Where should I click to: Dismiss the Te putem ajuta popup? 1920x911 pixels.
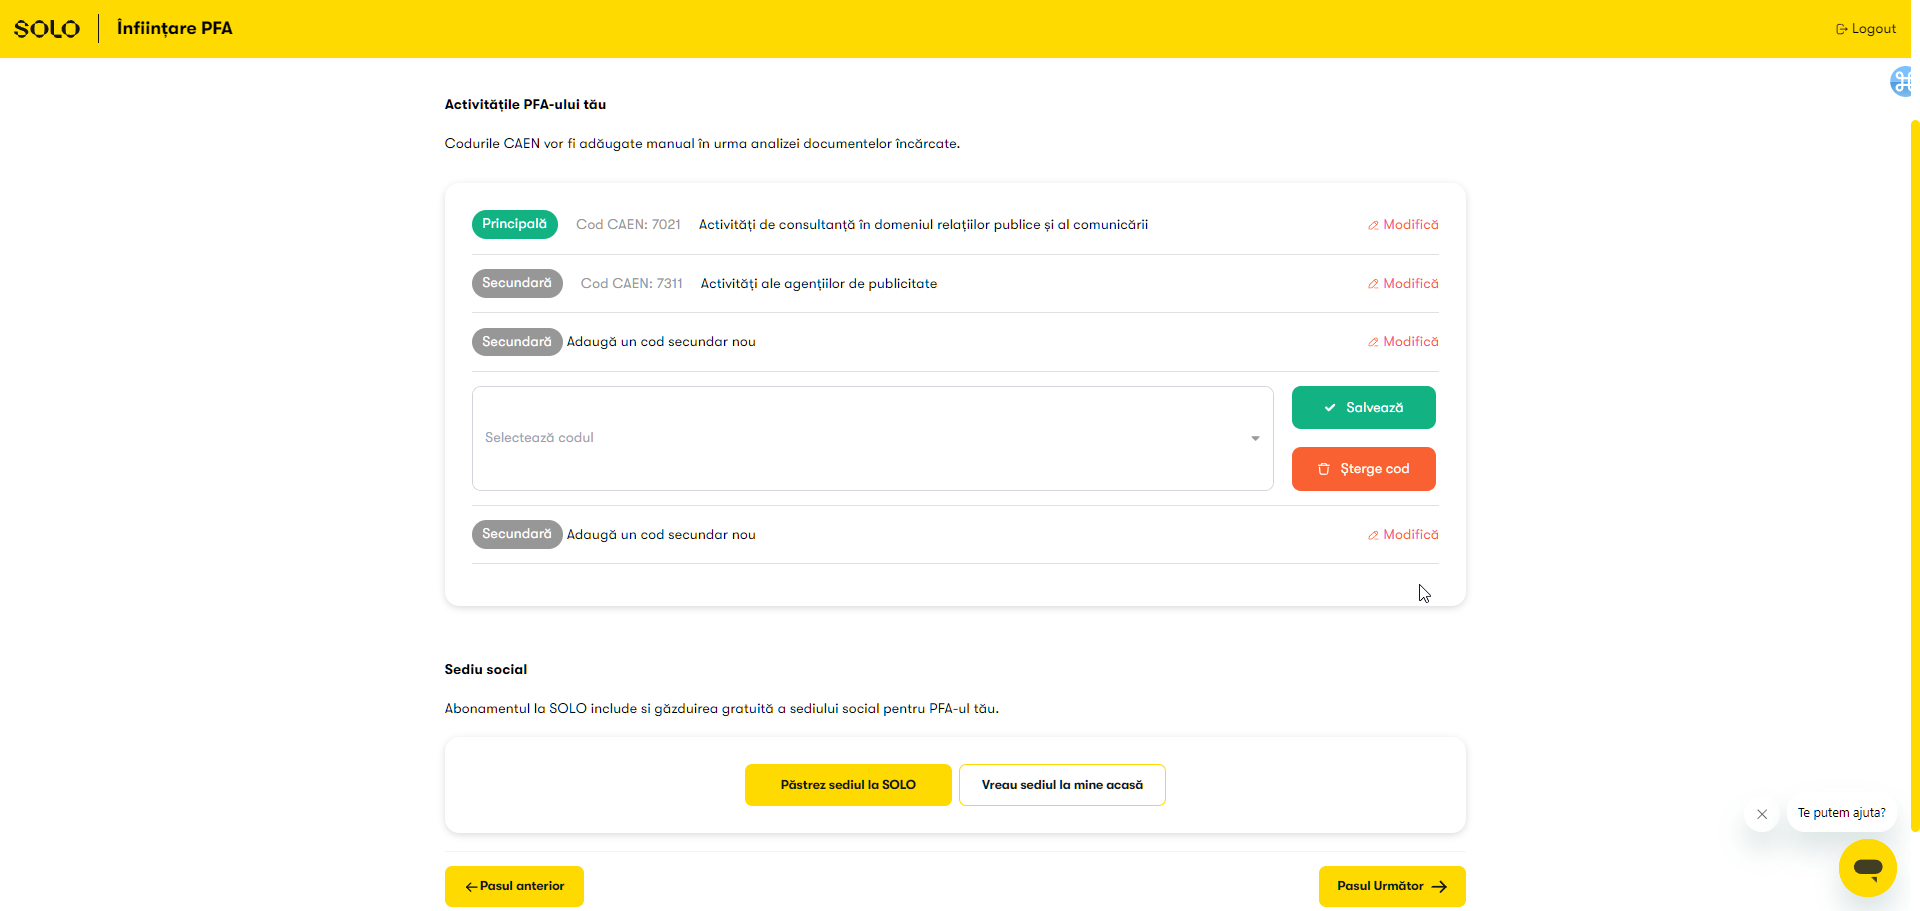coord(1762,814)
